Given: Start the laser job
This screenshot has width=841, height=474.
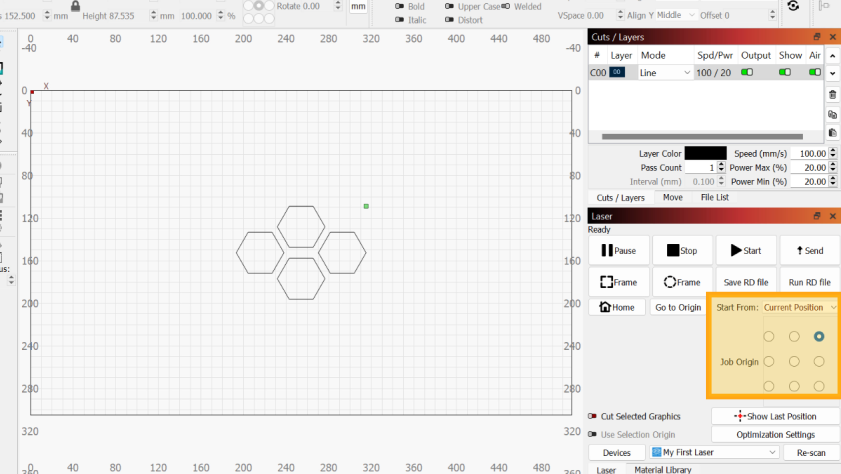Looking at the screenshot, I should (x=745, y=251).
